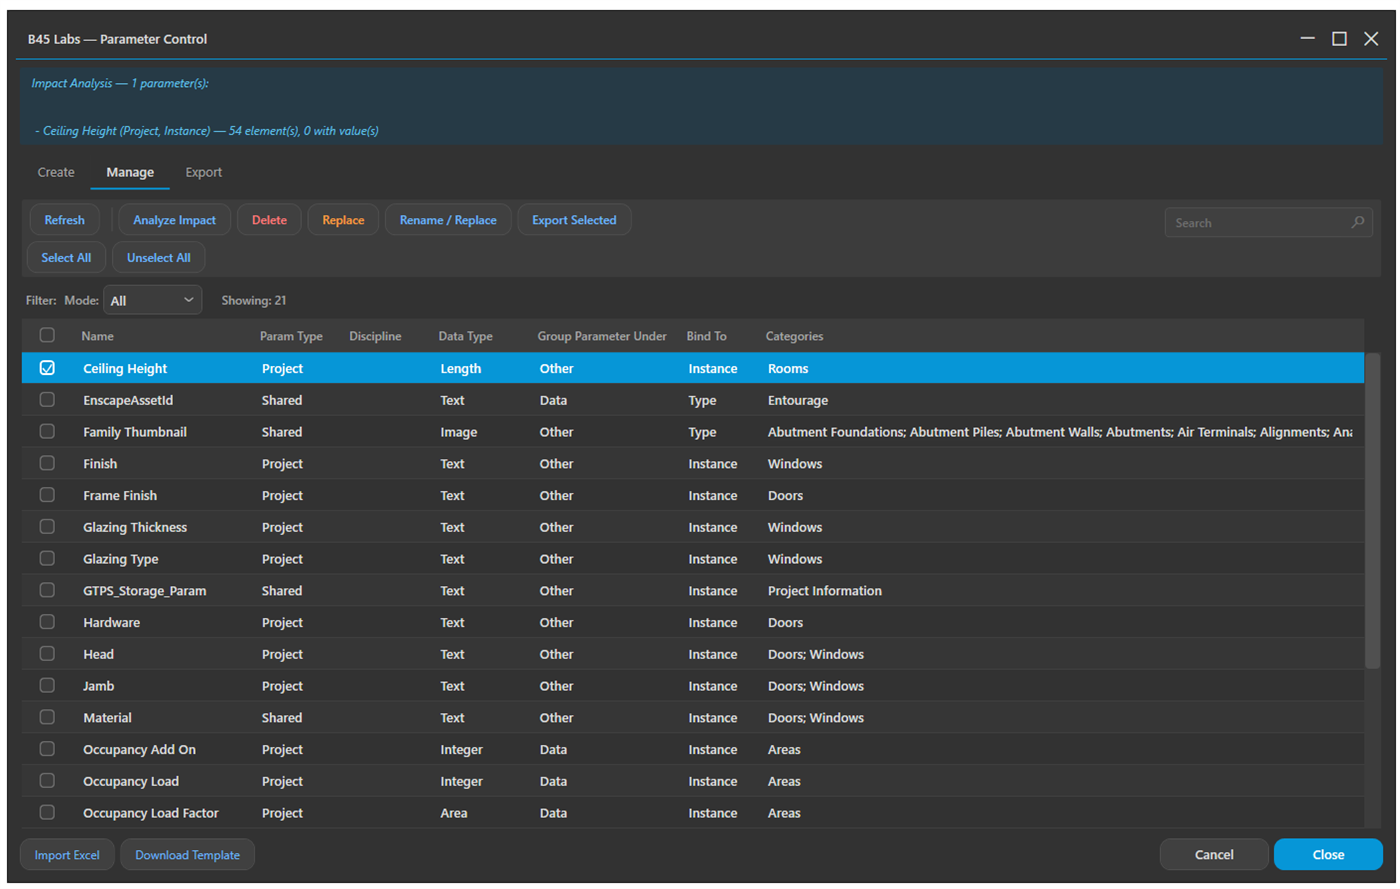Select the Glazing Thickness parameter name

tap(135, 527)
